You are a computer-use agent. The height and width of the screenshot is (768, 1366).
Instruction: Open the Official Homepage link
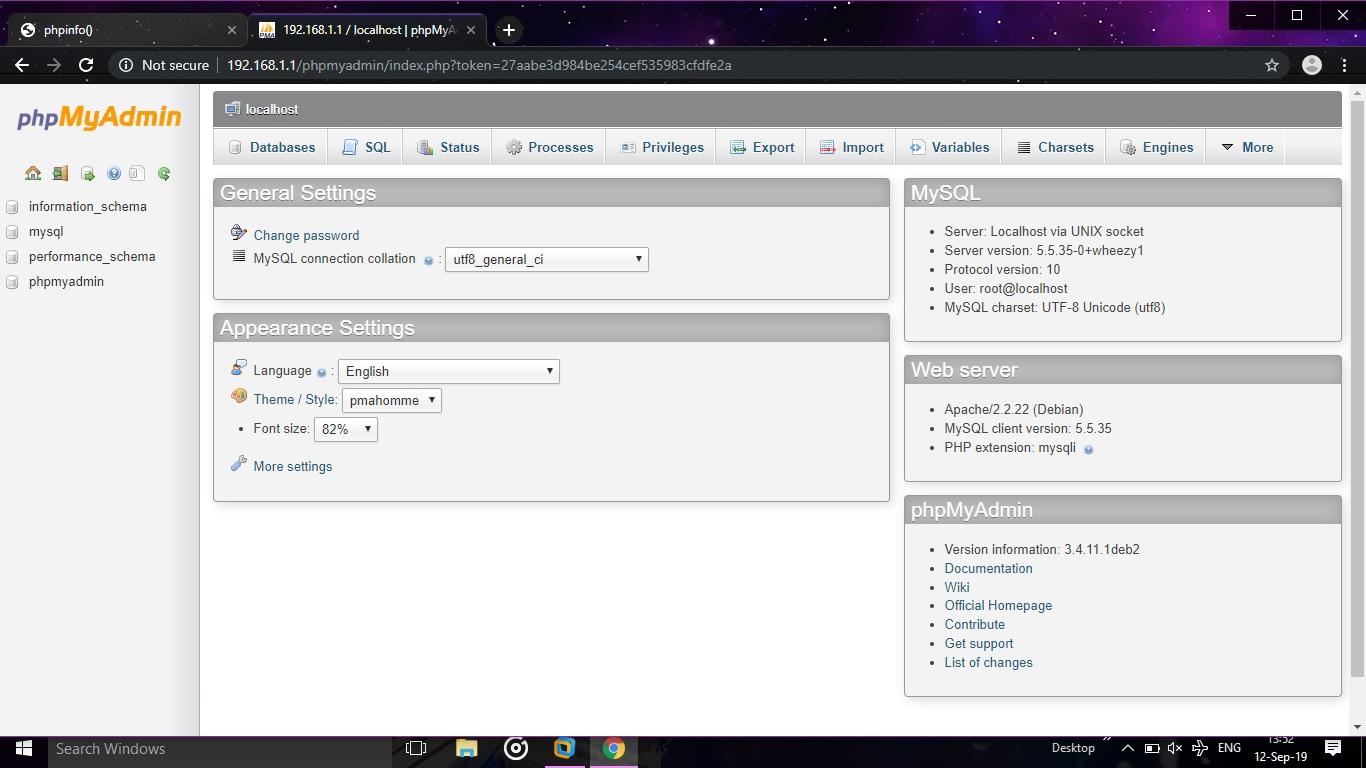998,605
